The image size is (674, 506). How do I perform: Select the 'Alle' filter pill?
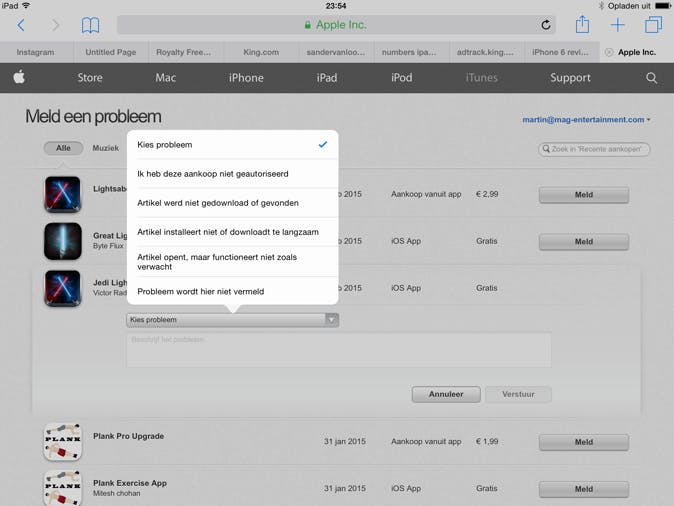coord(63,148)
